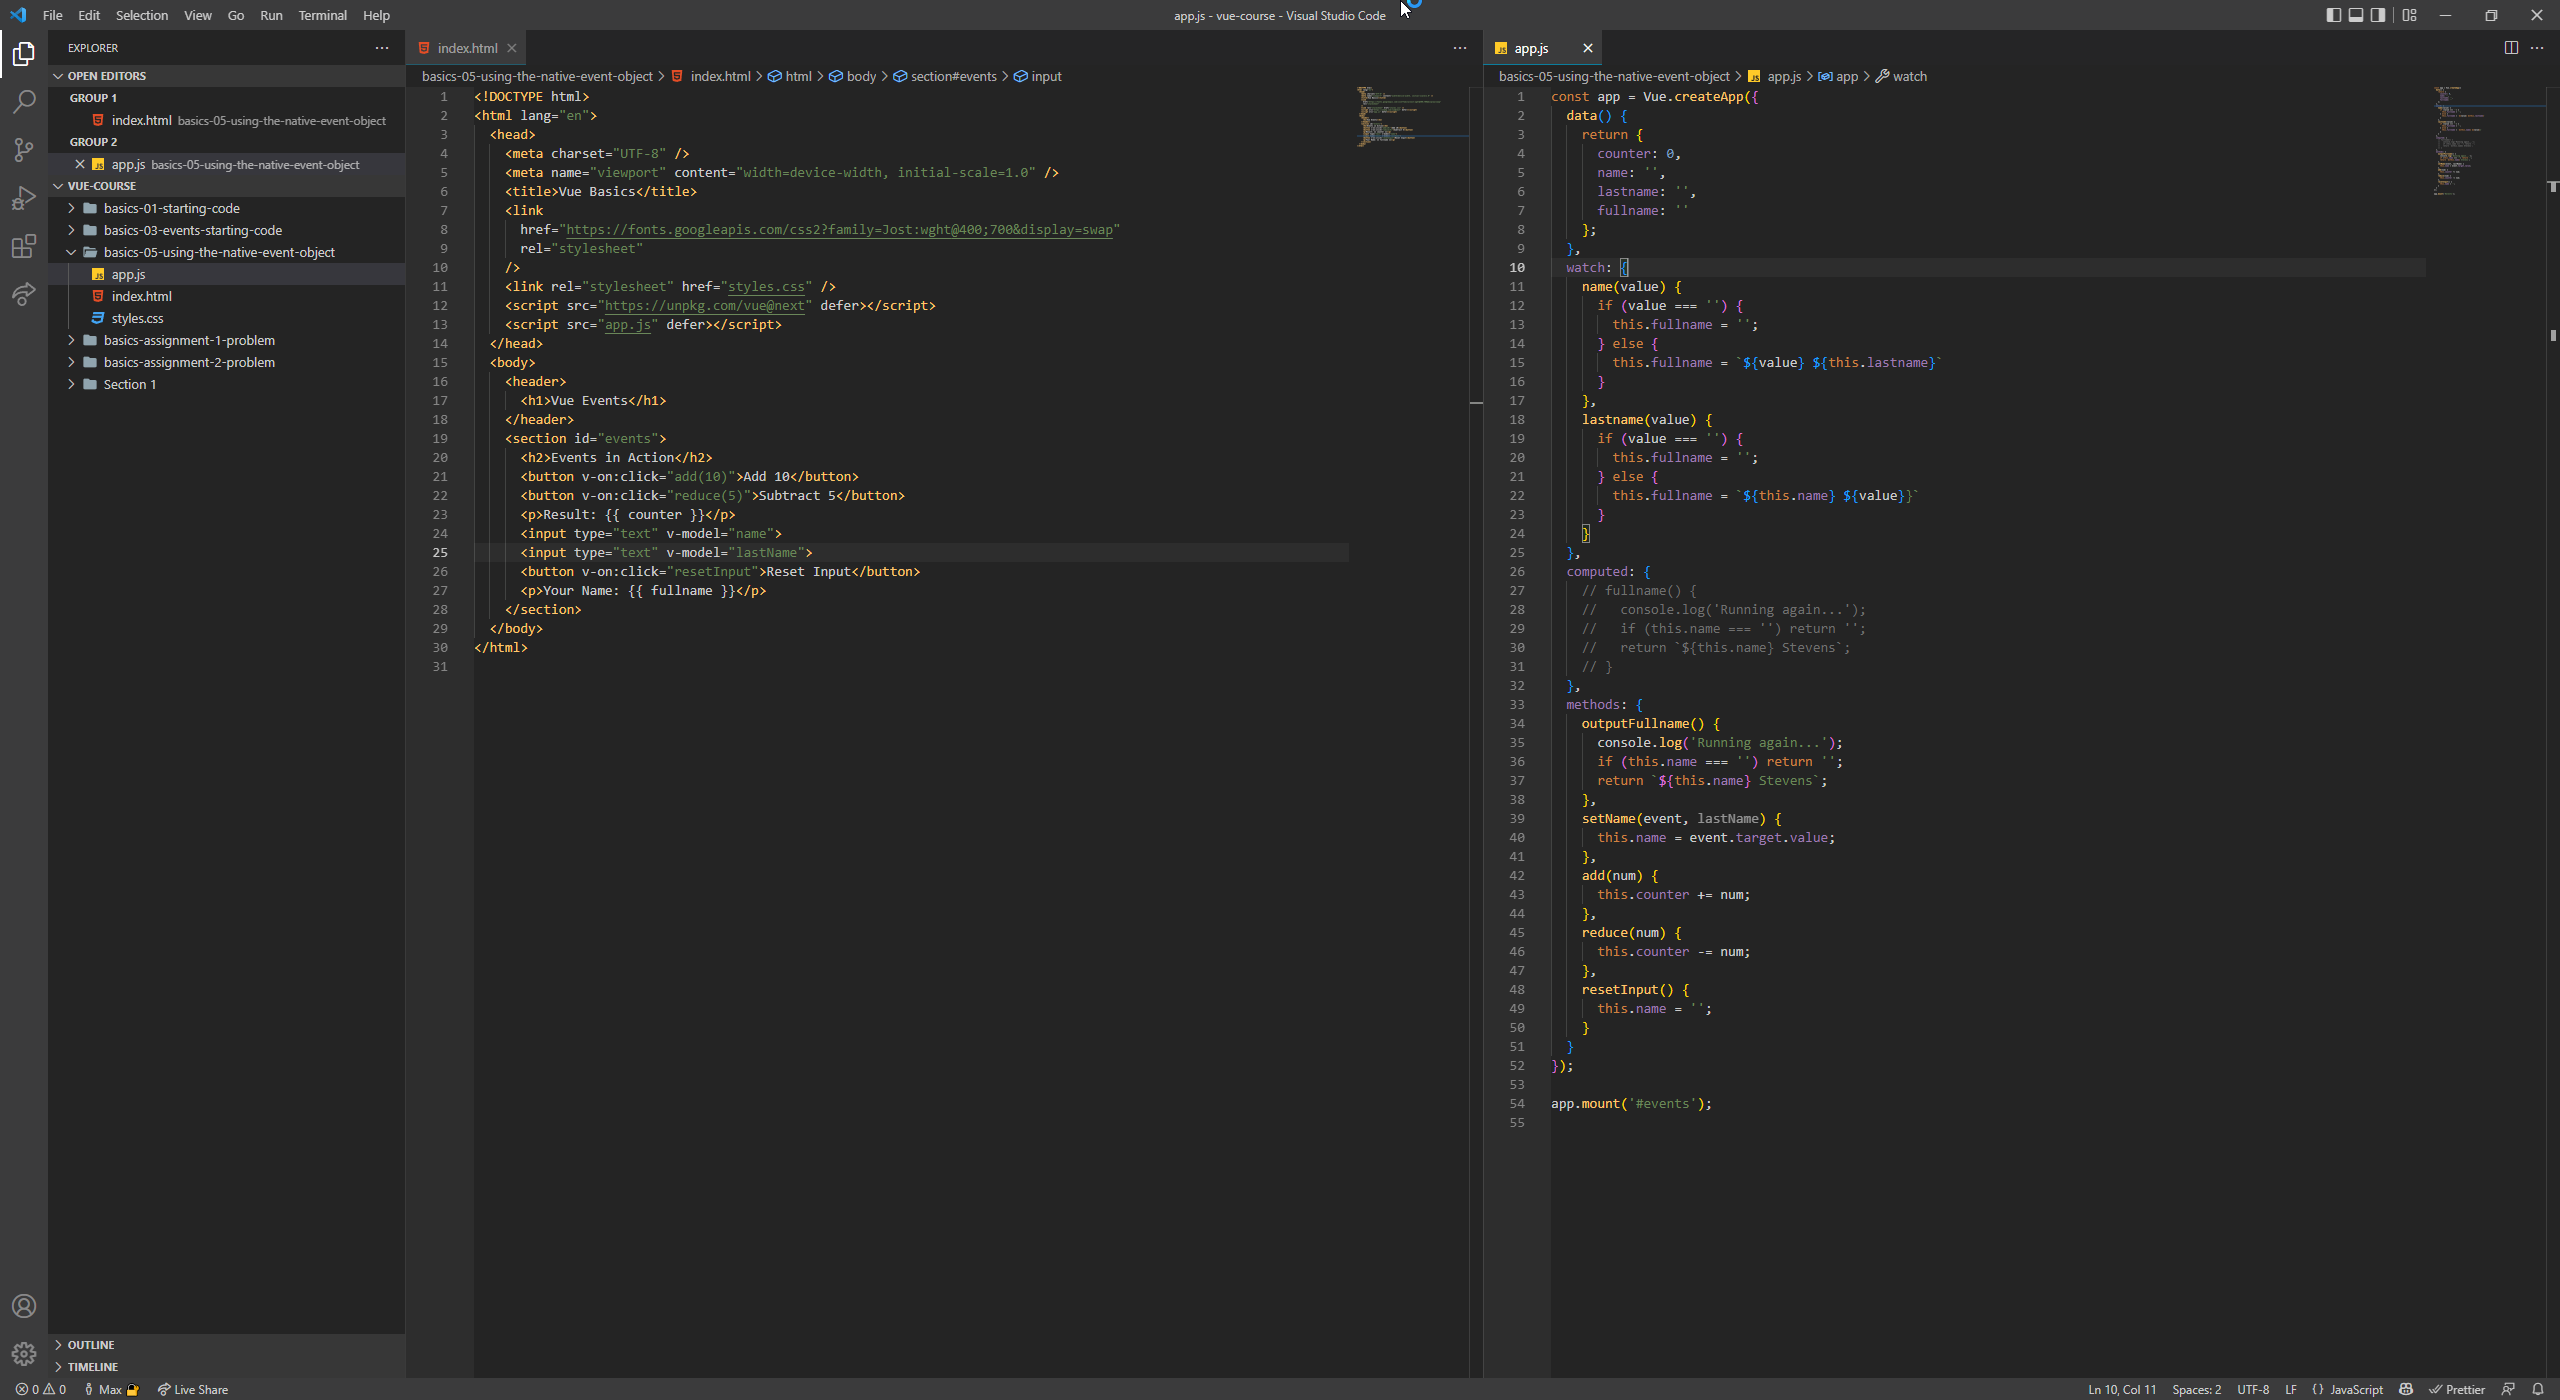
Task: Click the Live Share status button
Action: pyautogui.click(x=193, y=1389)
